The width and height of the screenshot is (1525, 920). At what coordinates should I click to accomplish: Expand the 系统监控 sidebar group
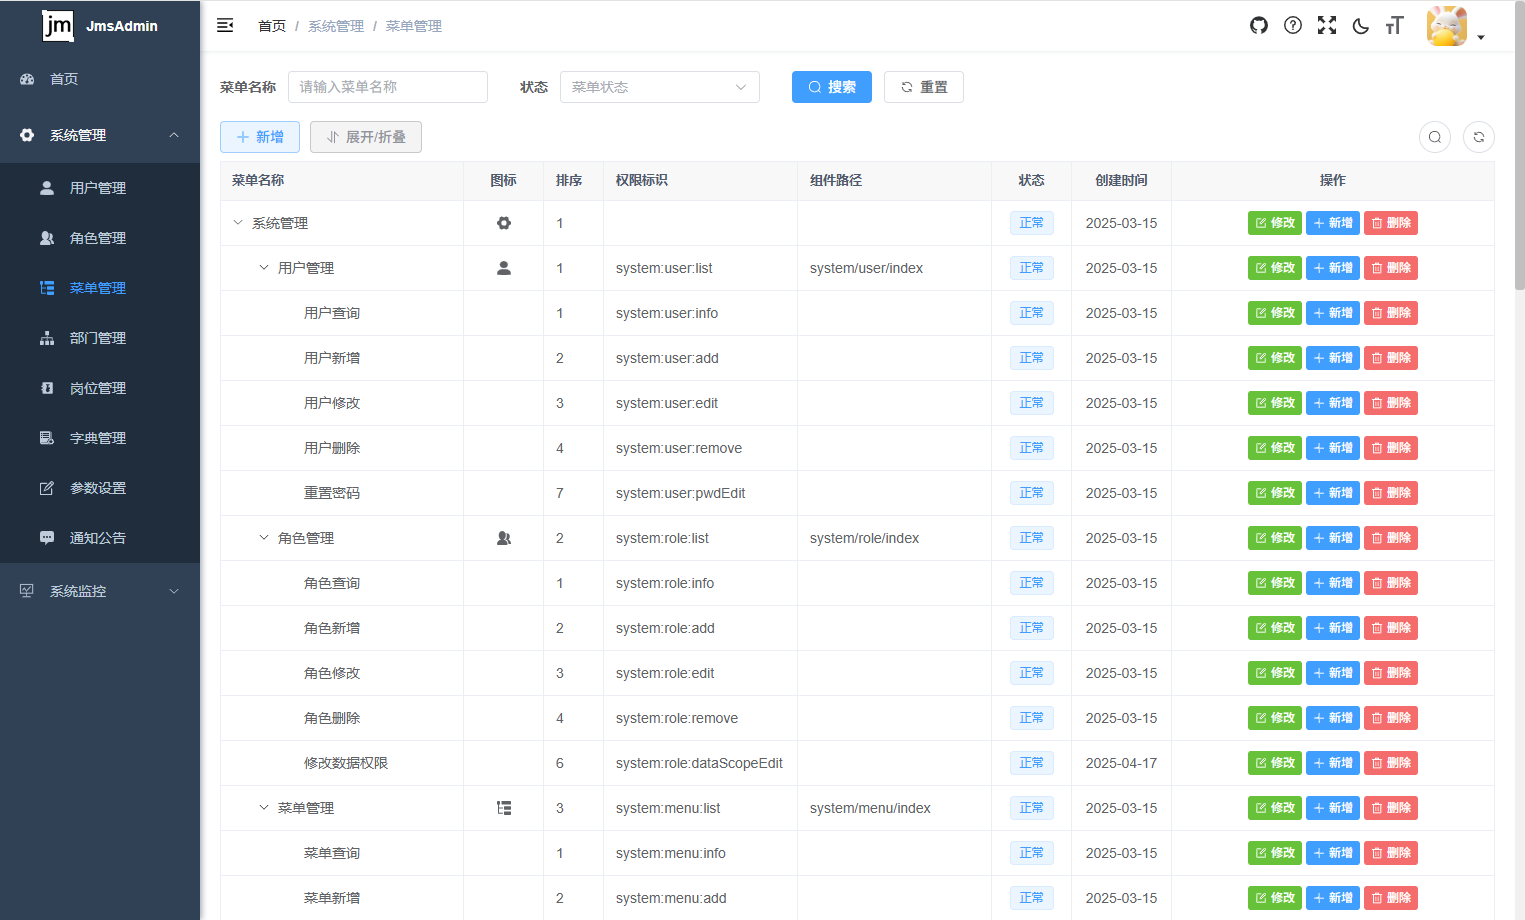[x=100, y=591]
